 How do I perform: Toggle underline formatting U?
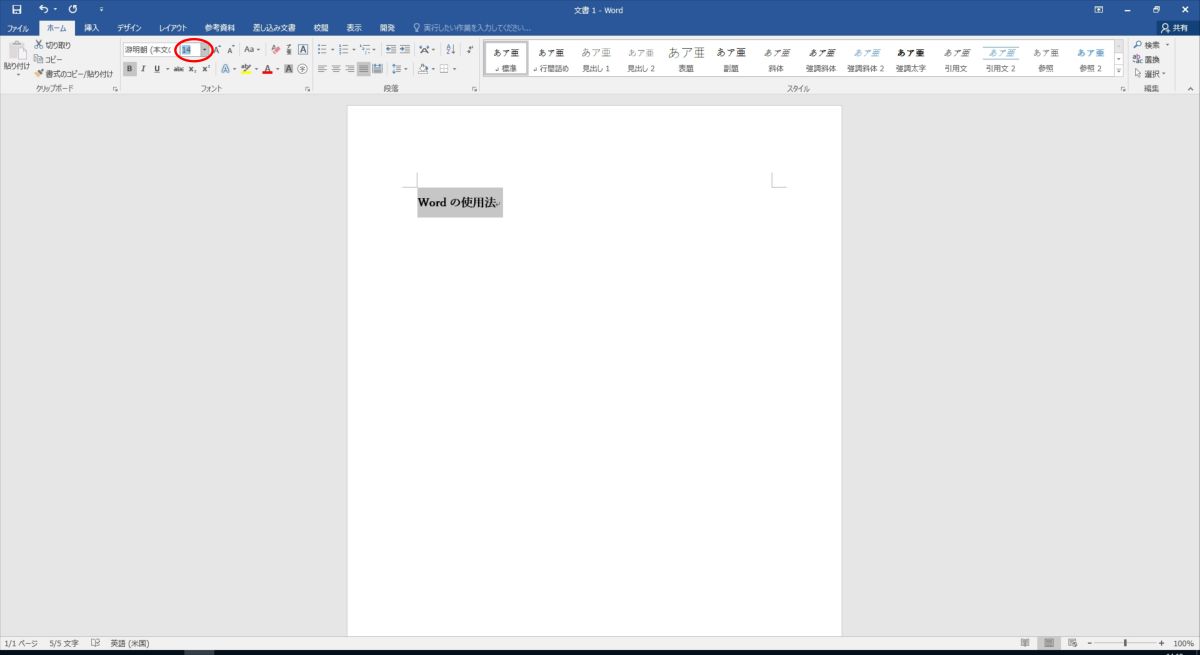point(156,69)
